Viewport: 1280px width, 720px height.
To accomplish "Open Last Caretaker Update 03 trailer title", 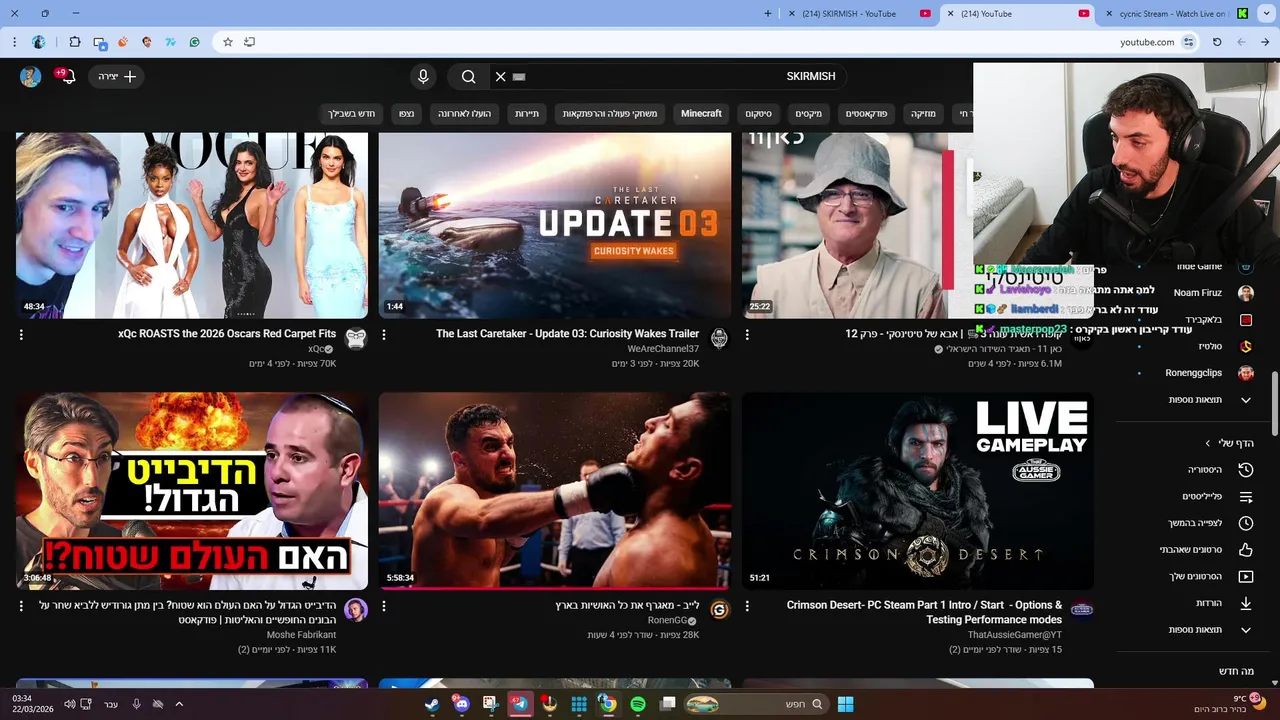I will click(567, 334).
